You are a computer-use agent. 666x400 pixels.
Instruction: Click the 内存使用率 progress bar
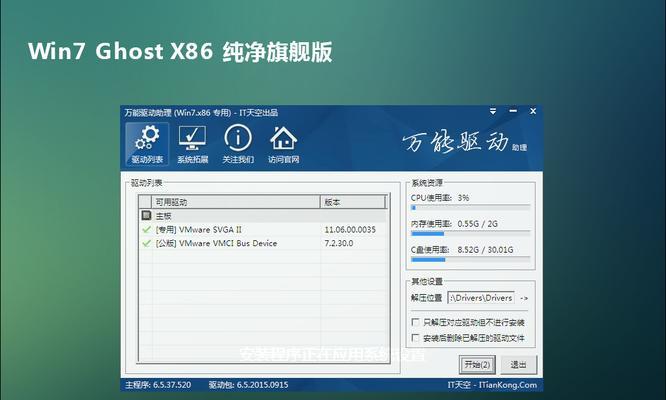point(470,234)
